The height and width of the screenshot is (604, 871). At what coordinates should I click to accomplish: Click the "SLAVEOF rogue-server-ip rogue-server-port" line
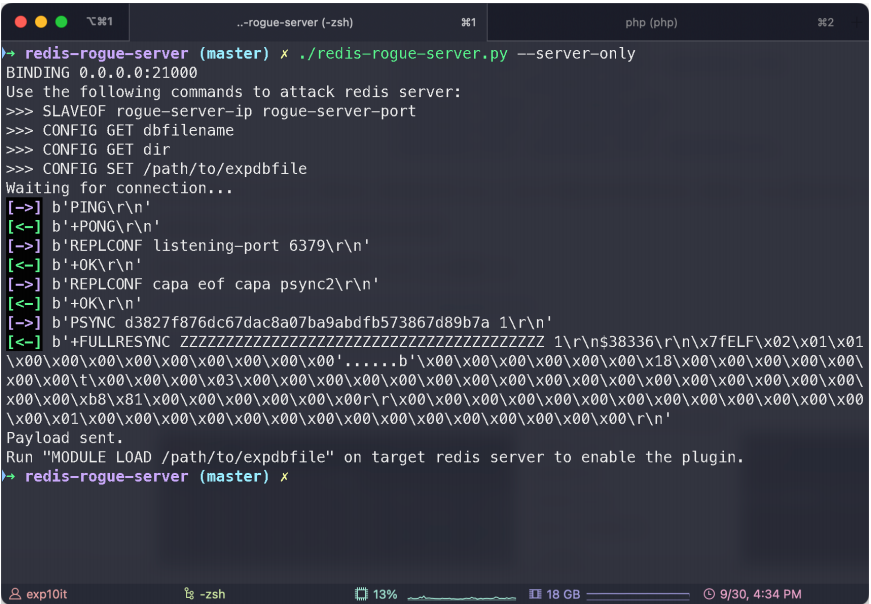click(211, 112)
